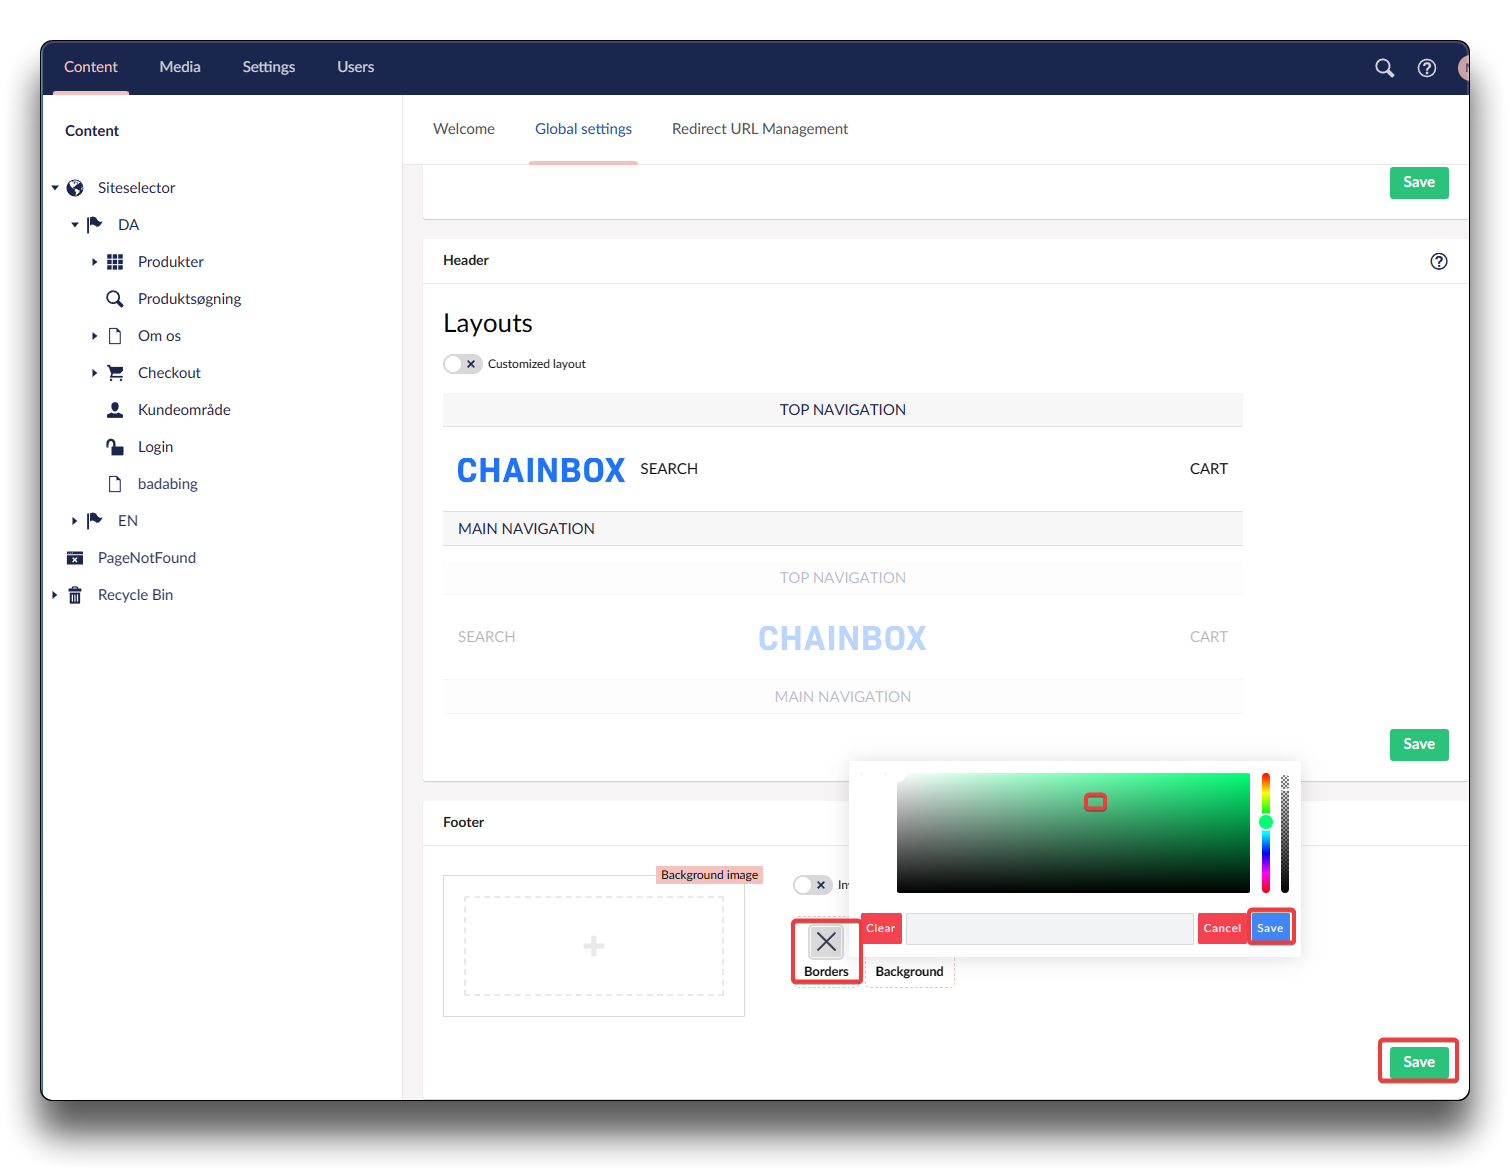The height and width of the screenshot is (1173, 1510).
Task: Switch to the Redirect URL Management tab
Action: coord(759,129)
